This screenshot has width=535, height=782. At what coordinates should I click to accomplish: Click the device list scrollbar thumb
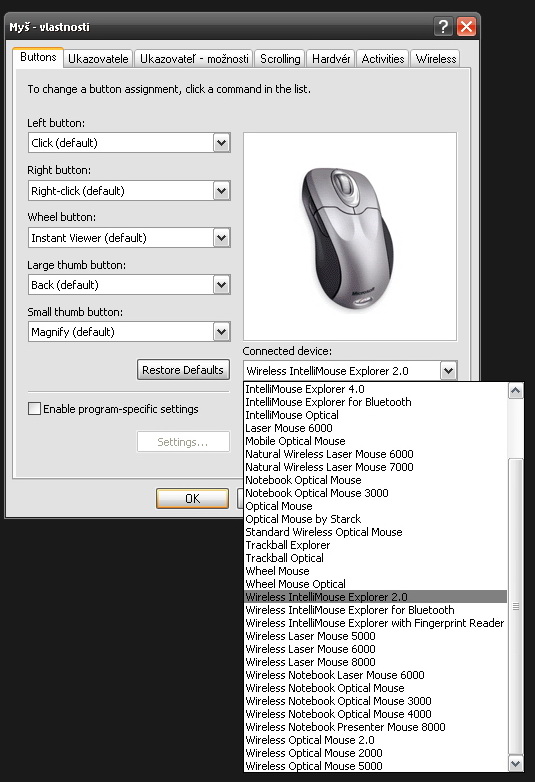(x=516, y=606)
